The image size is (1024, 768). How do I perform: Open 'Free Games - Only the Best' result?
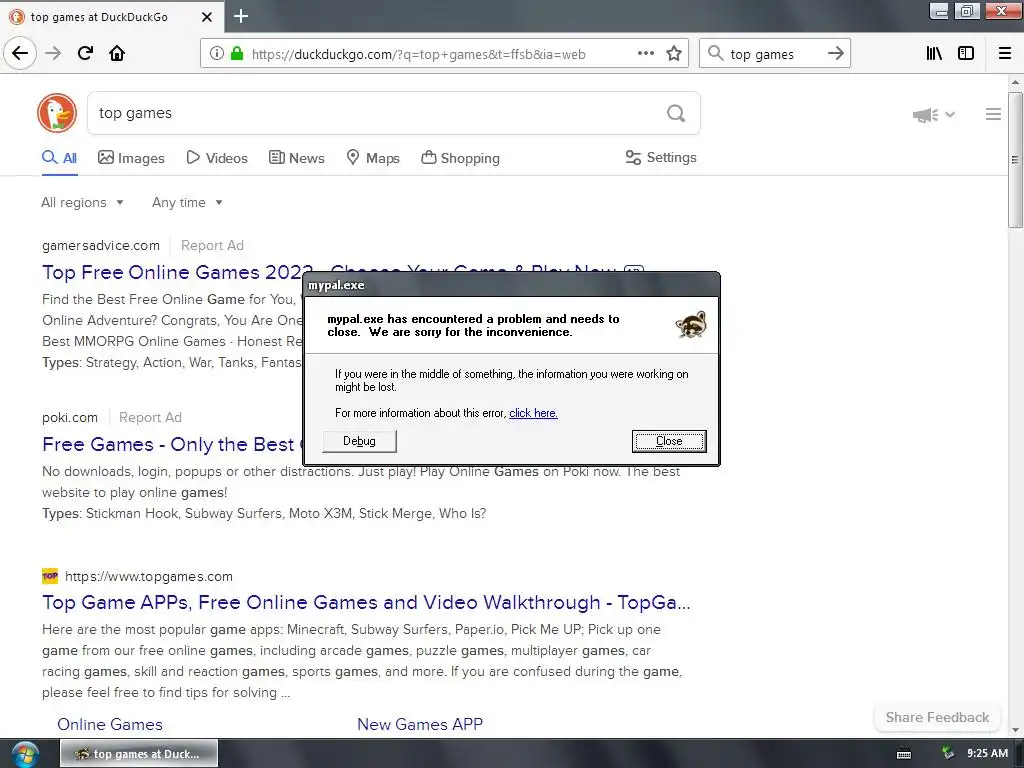[x=168, y=444]
